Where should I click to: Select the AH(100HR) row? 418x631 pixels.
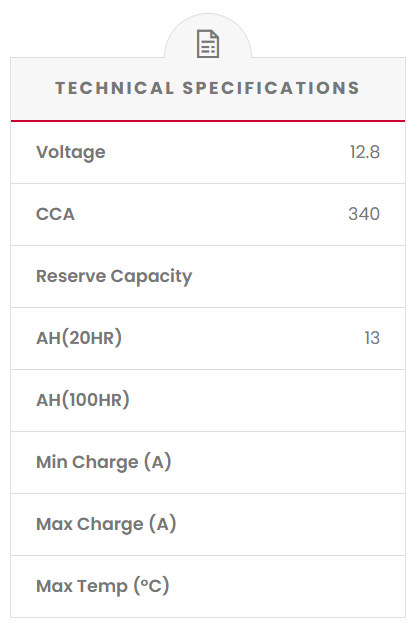208,400
